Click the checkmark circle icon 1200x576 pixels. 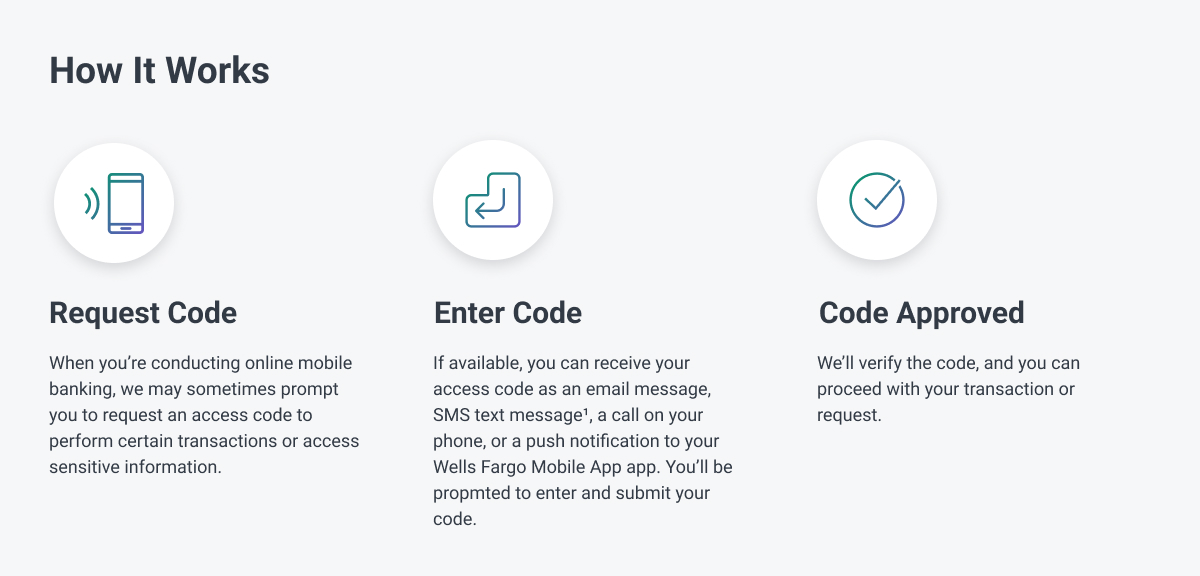tap(877, 200)
